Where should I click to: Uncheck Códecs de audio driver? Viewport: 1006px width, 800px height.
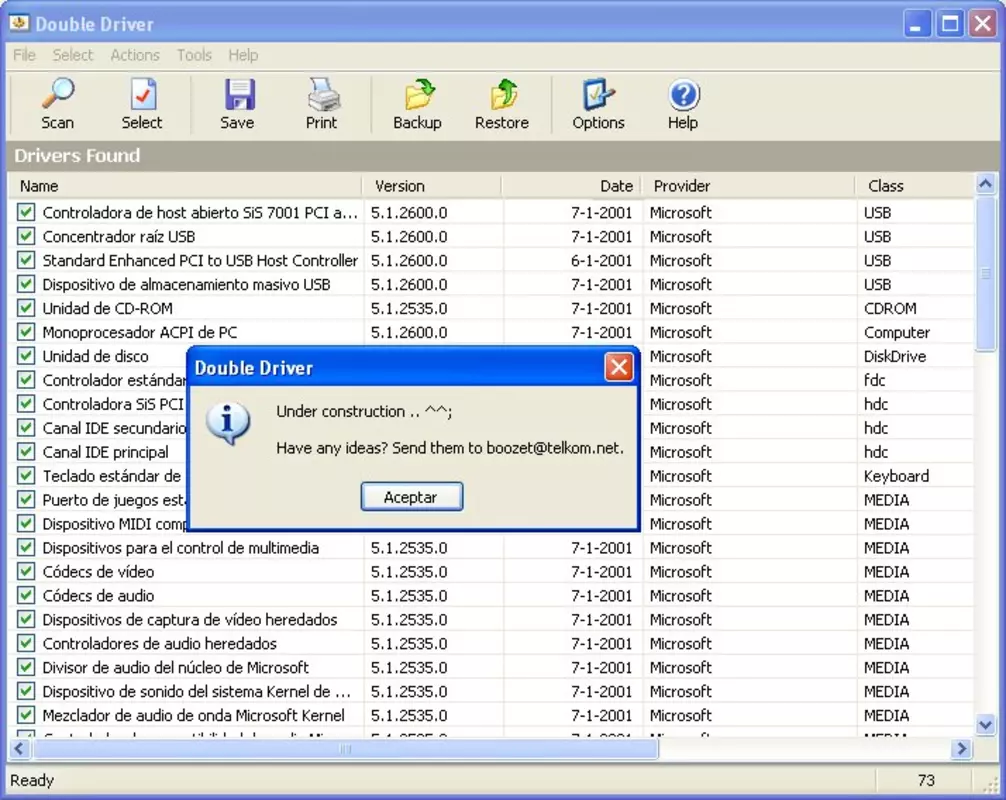tap(26, 595)
